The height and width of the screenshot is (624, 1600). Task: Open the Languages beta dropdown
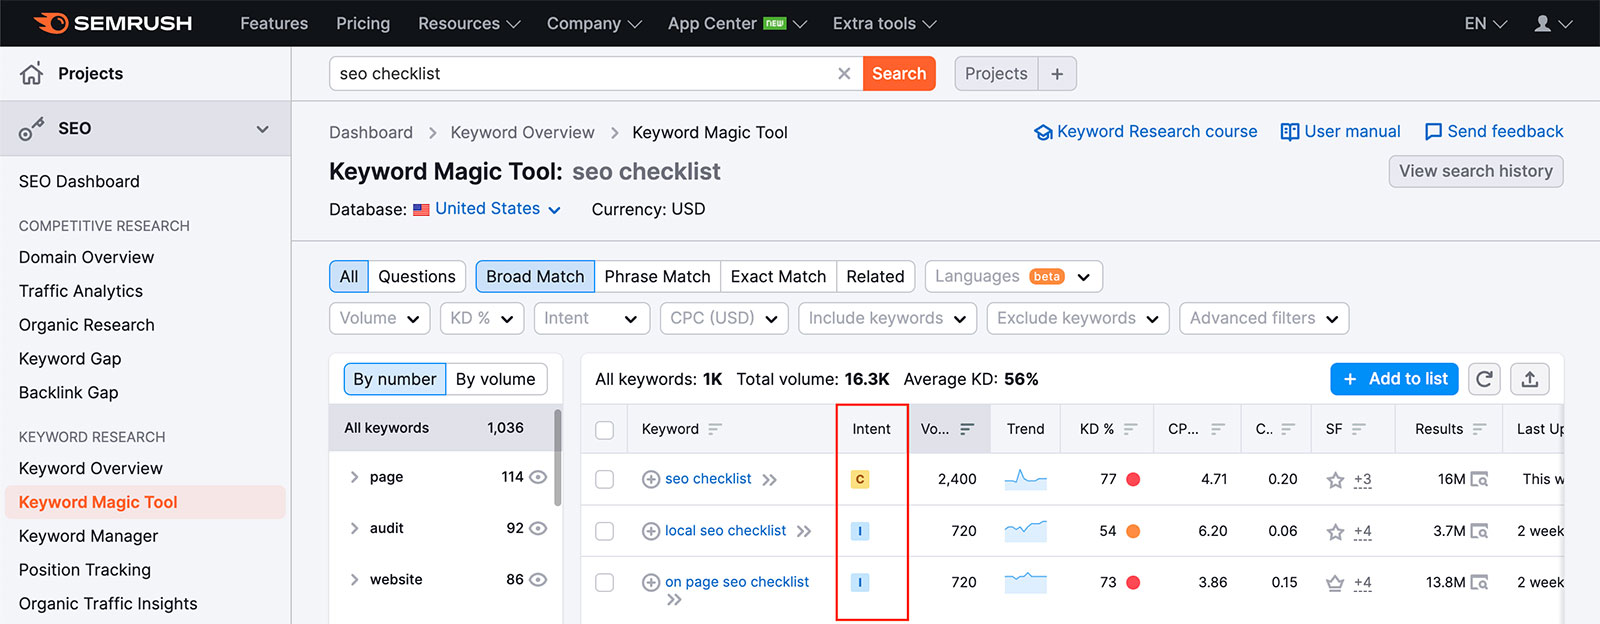click(x=1014, y=276)
